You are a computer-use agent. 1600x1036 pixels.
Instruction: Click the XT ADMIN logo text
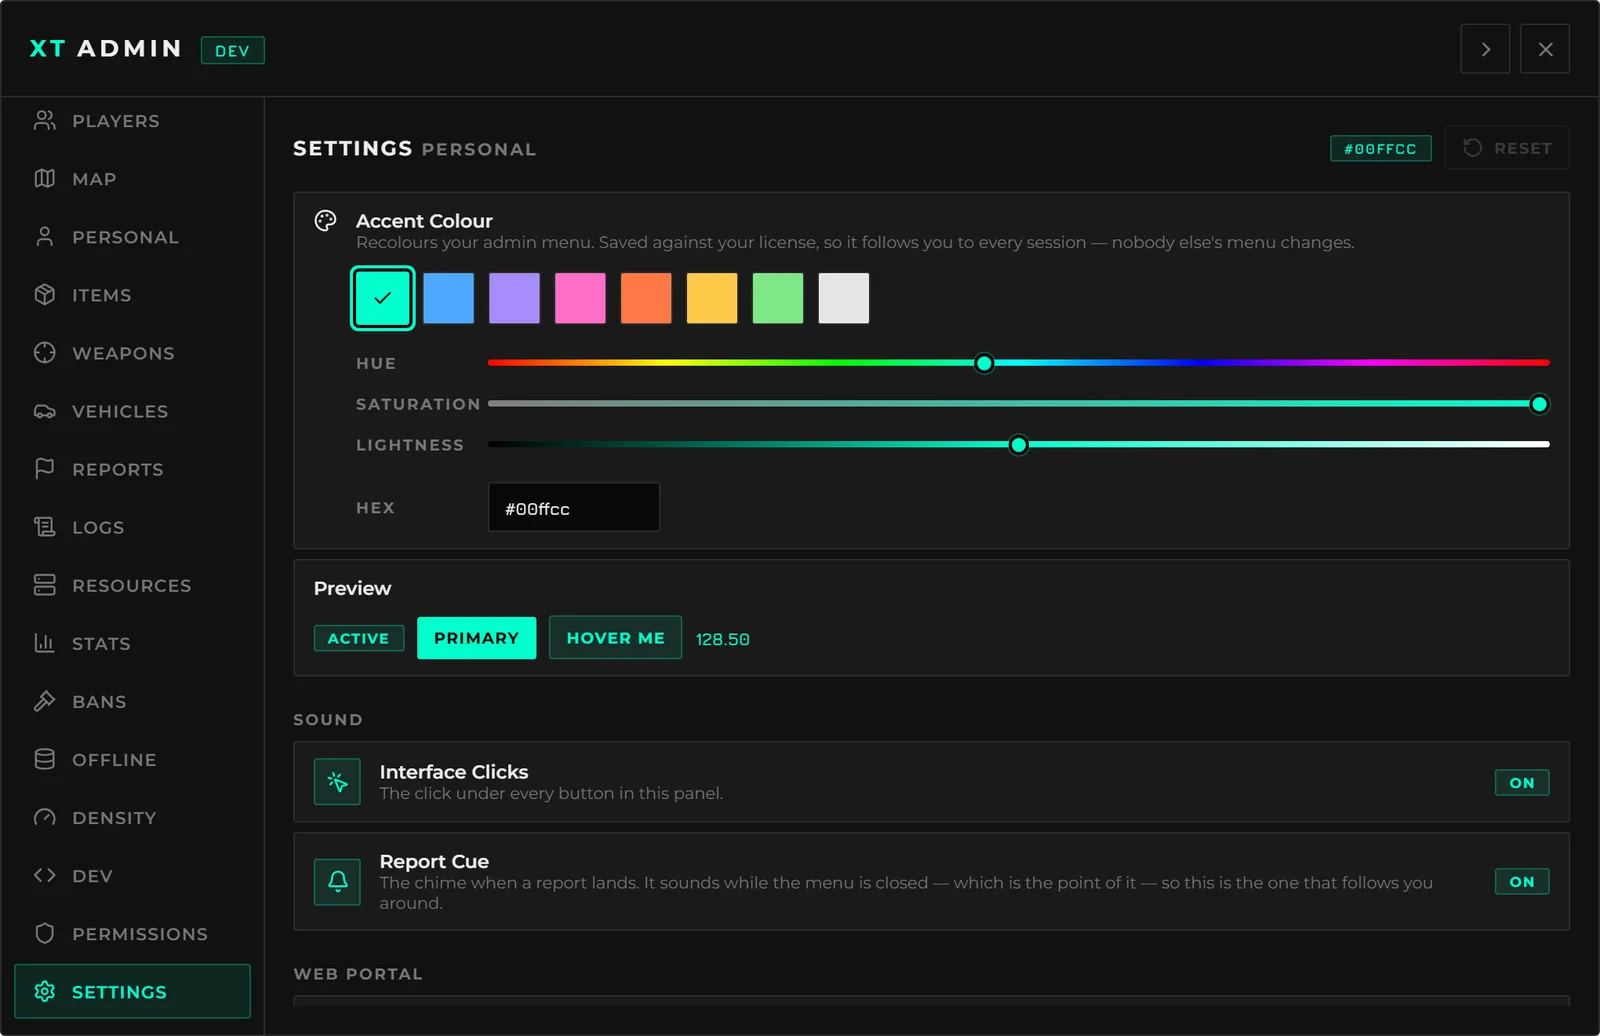[106, 49]
